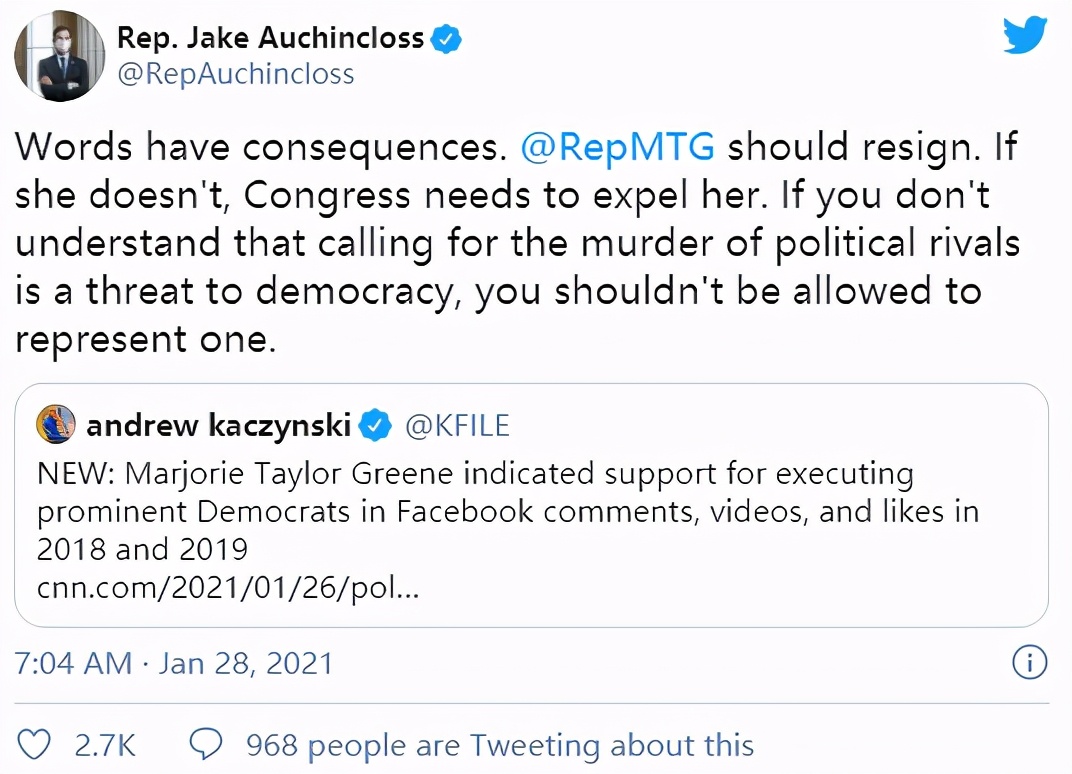The height and width of the screenshot is (774, 1072).
Task: Open Rep. Jake Auchincloss profile picture
Action: click(x=60, y=57)
